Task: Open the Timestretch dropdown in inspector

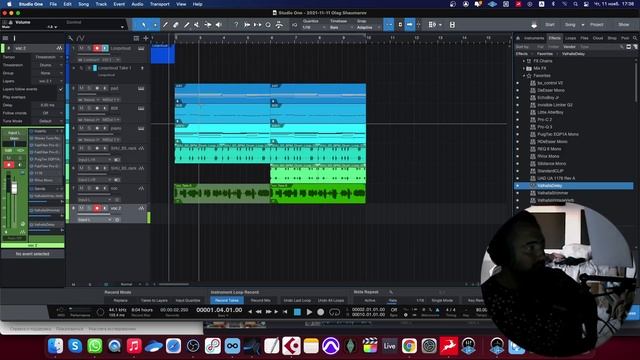Action: tap(47, 65)
